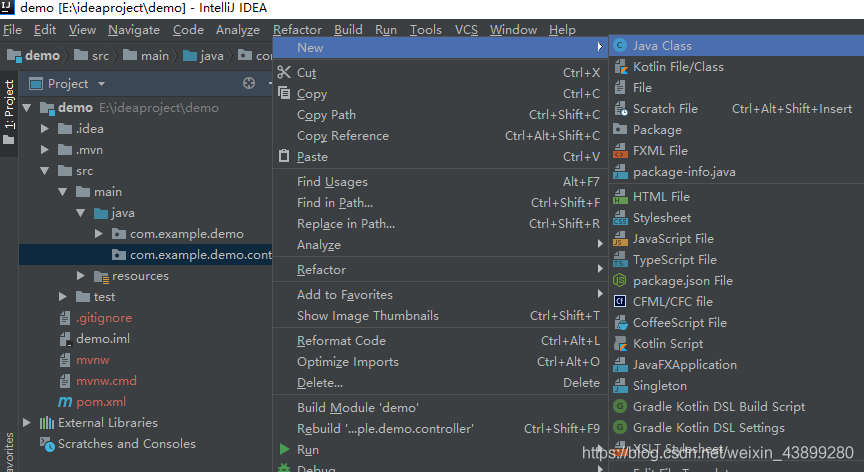Select Java Class in New submenu
Image resolution: width=864 pixels, height=472 pixels.
(x=736, y=46)
